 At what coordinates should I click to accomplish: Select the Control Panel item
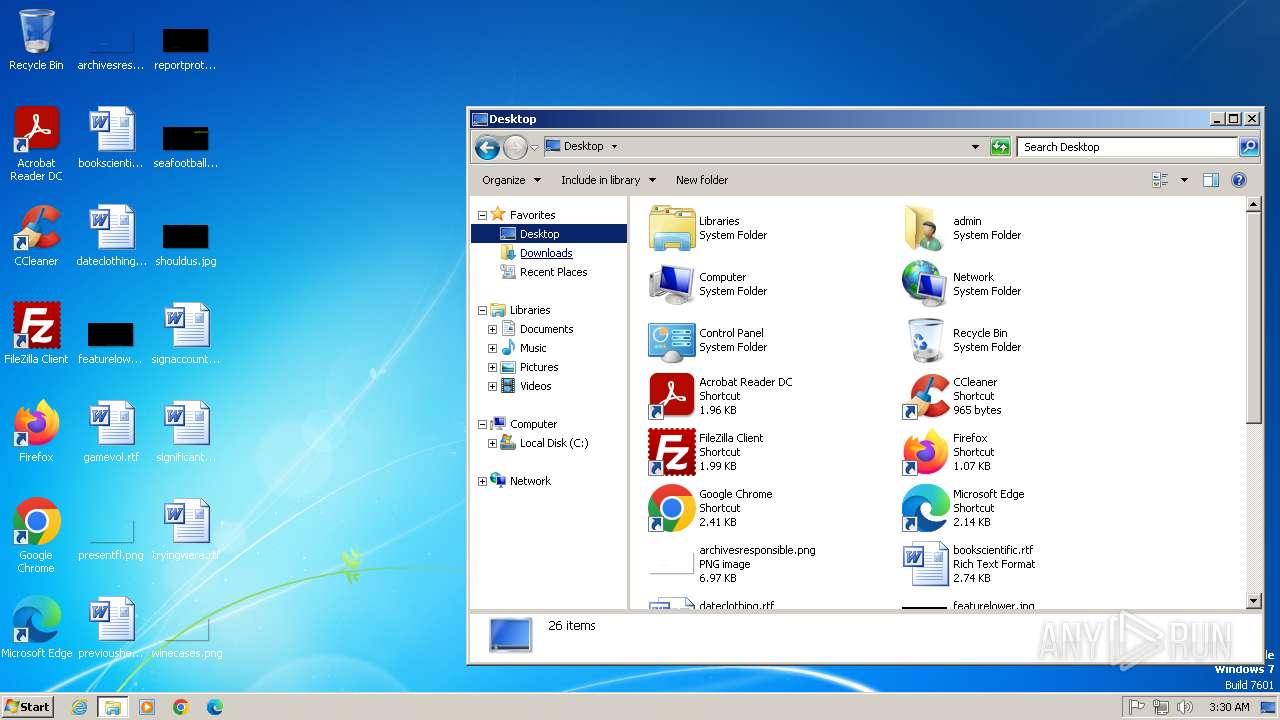point(708,340)
